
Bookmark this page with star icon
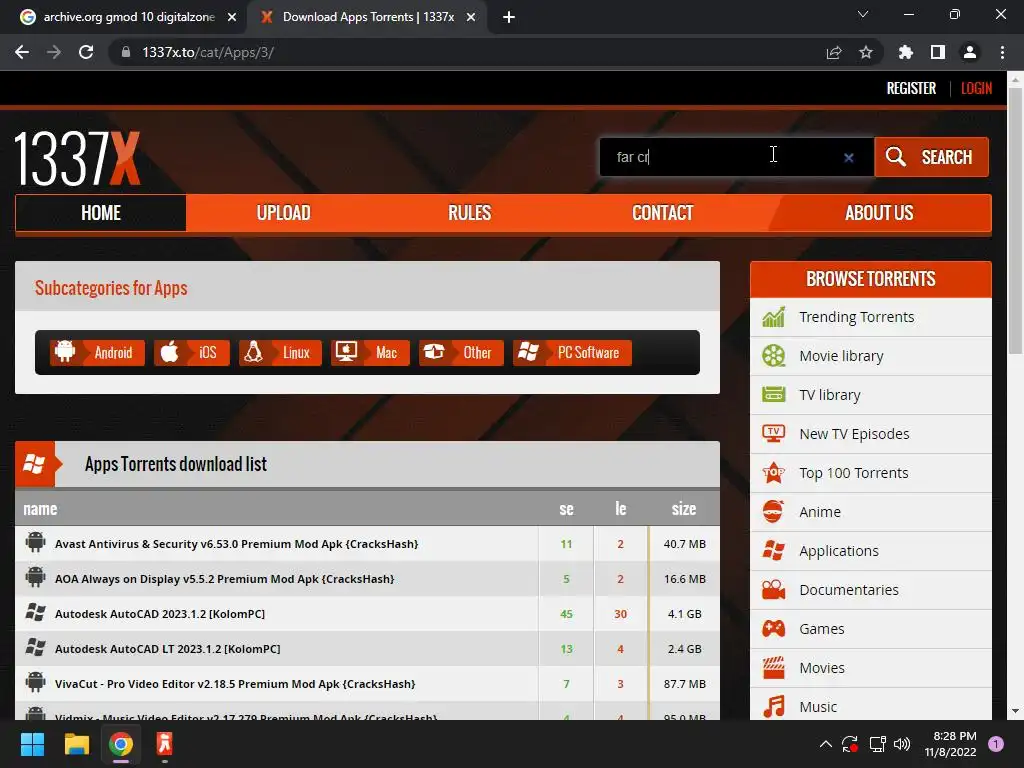tap(865, 52)
